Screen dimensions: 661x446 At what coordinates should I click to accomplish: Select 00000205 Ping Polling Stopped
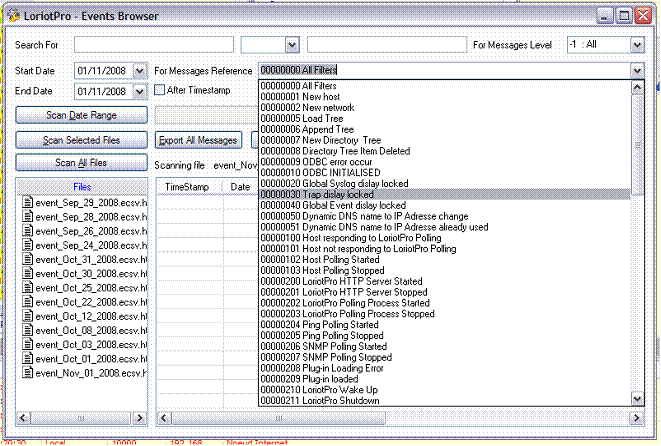pos(445,336)
